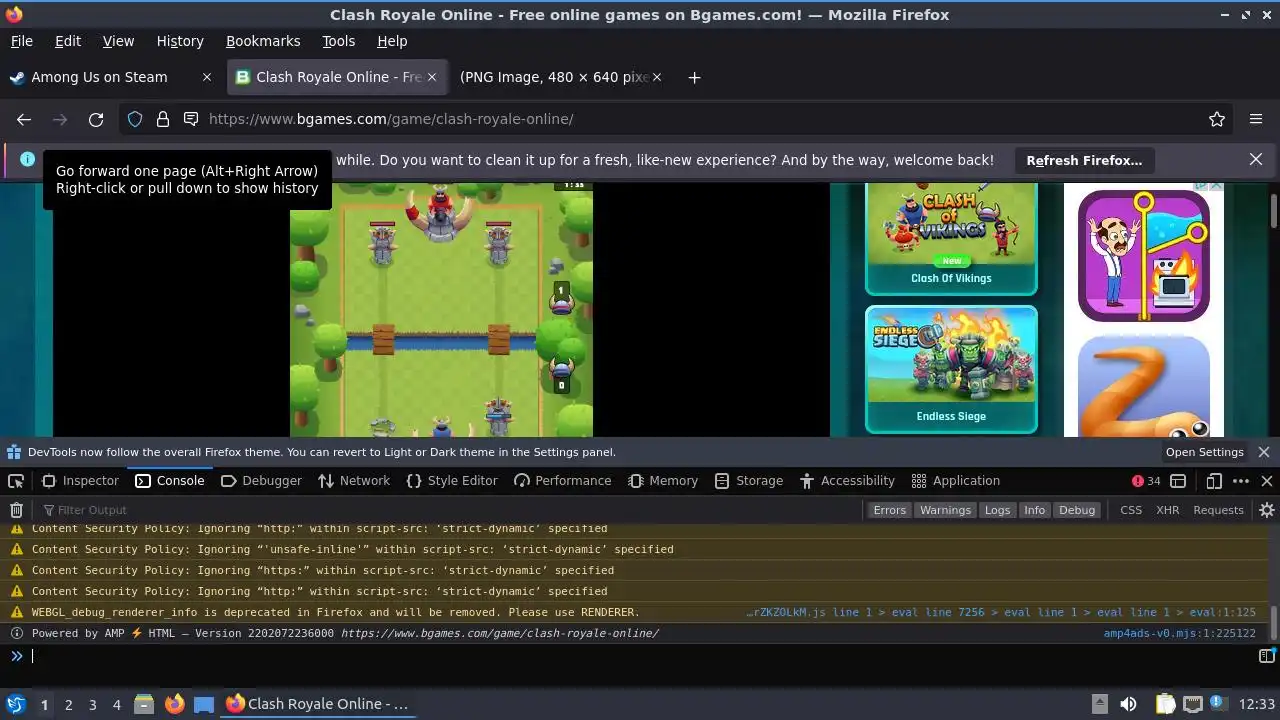Switch to Style Editor tab

[452, 481]
